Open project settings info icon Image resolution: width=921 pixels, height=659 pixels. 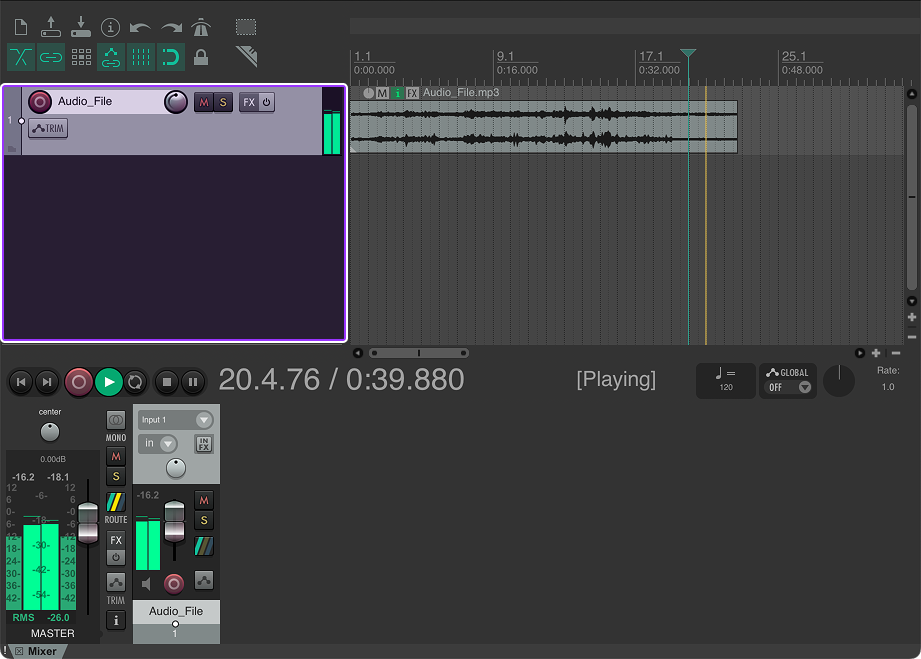tap(110, 27)
